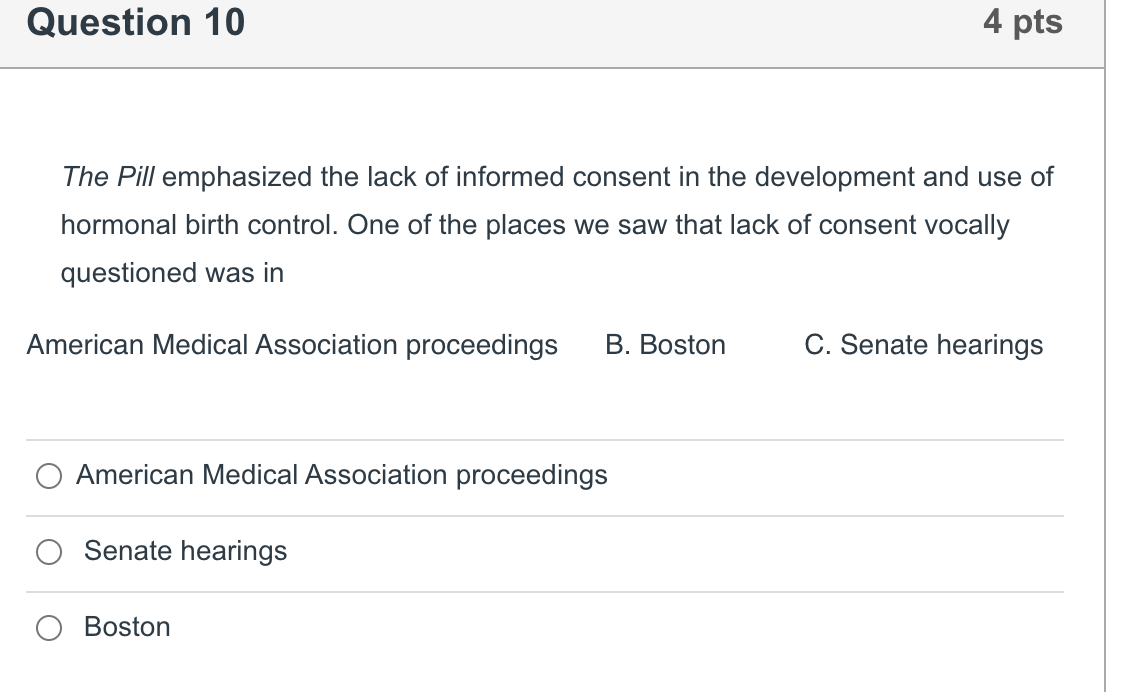The image size is (1142, 692).
Task: Choose the Senate hearings radio button
Action: click(x=49, y=552)
